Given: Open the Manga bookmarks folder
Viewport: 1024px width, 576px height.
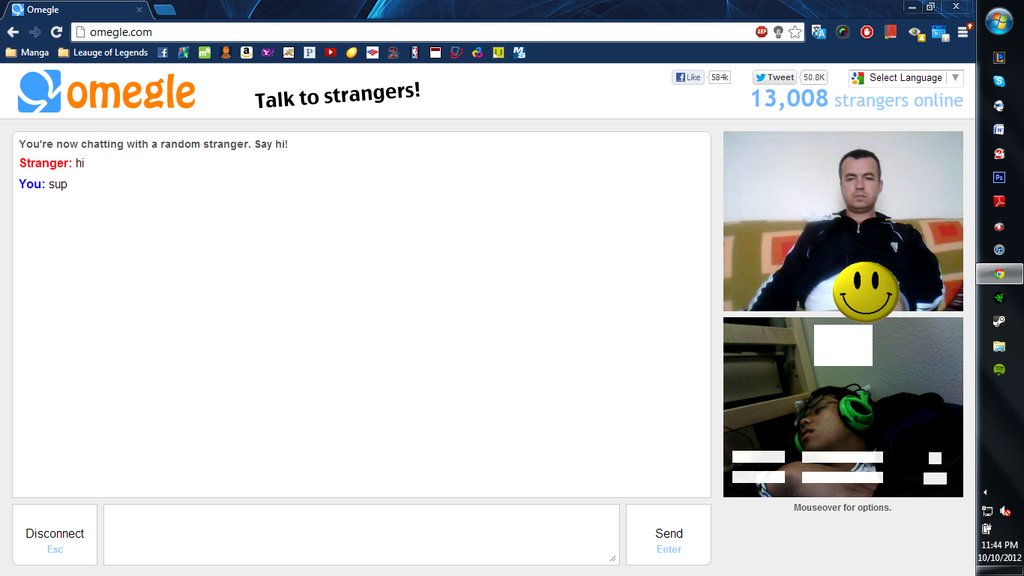Looking at the screenshot, I should pyautogui.click(x=27, y=52).
